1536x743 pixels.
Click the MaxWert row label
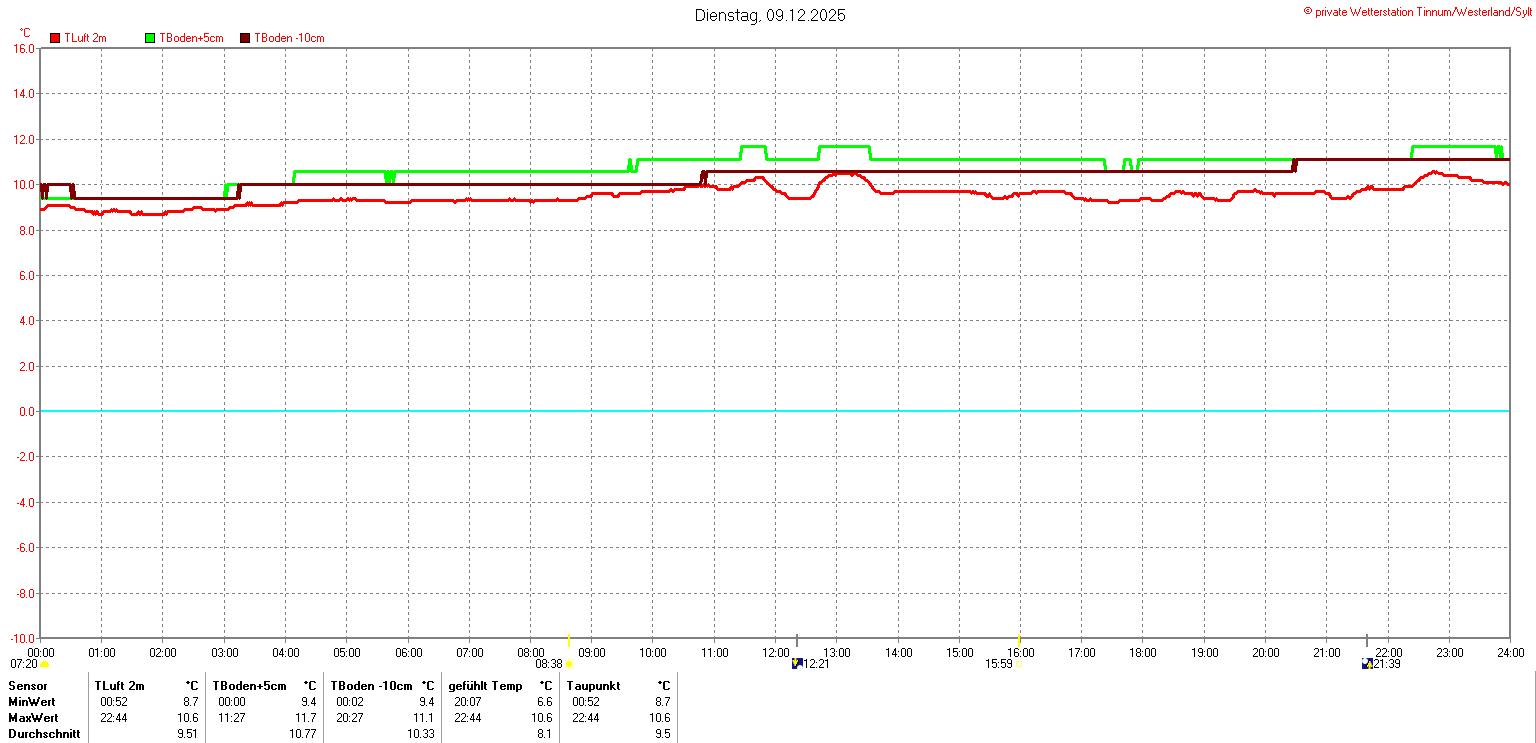pos(33,718)
